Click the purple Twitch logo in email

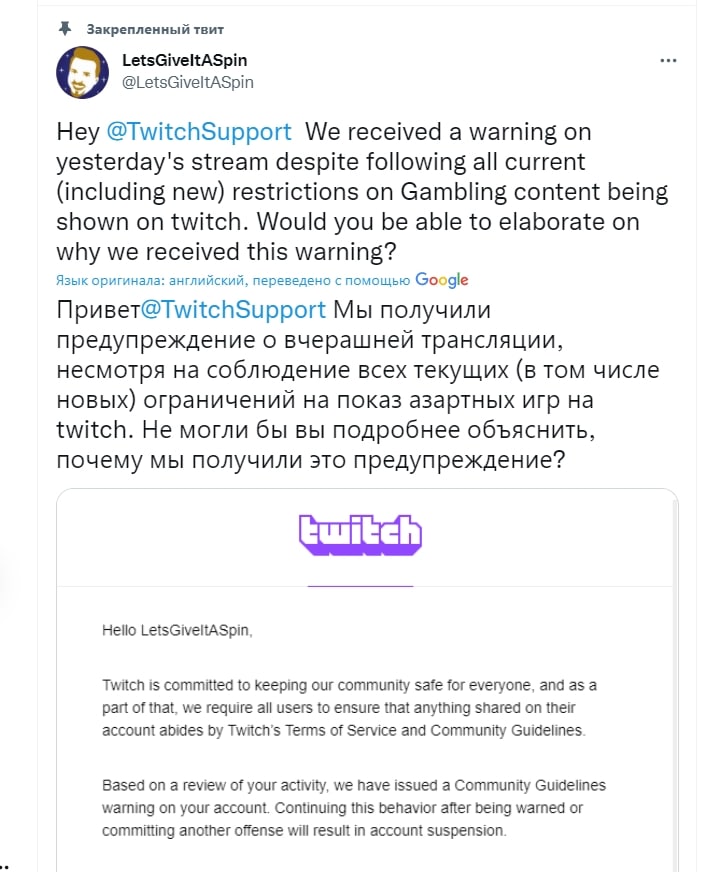point(360,535)
